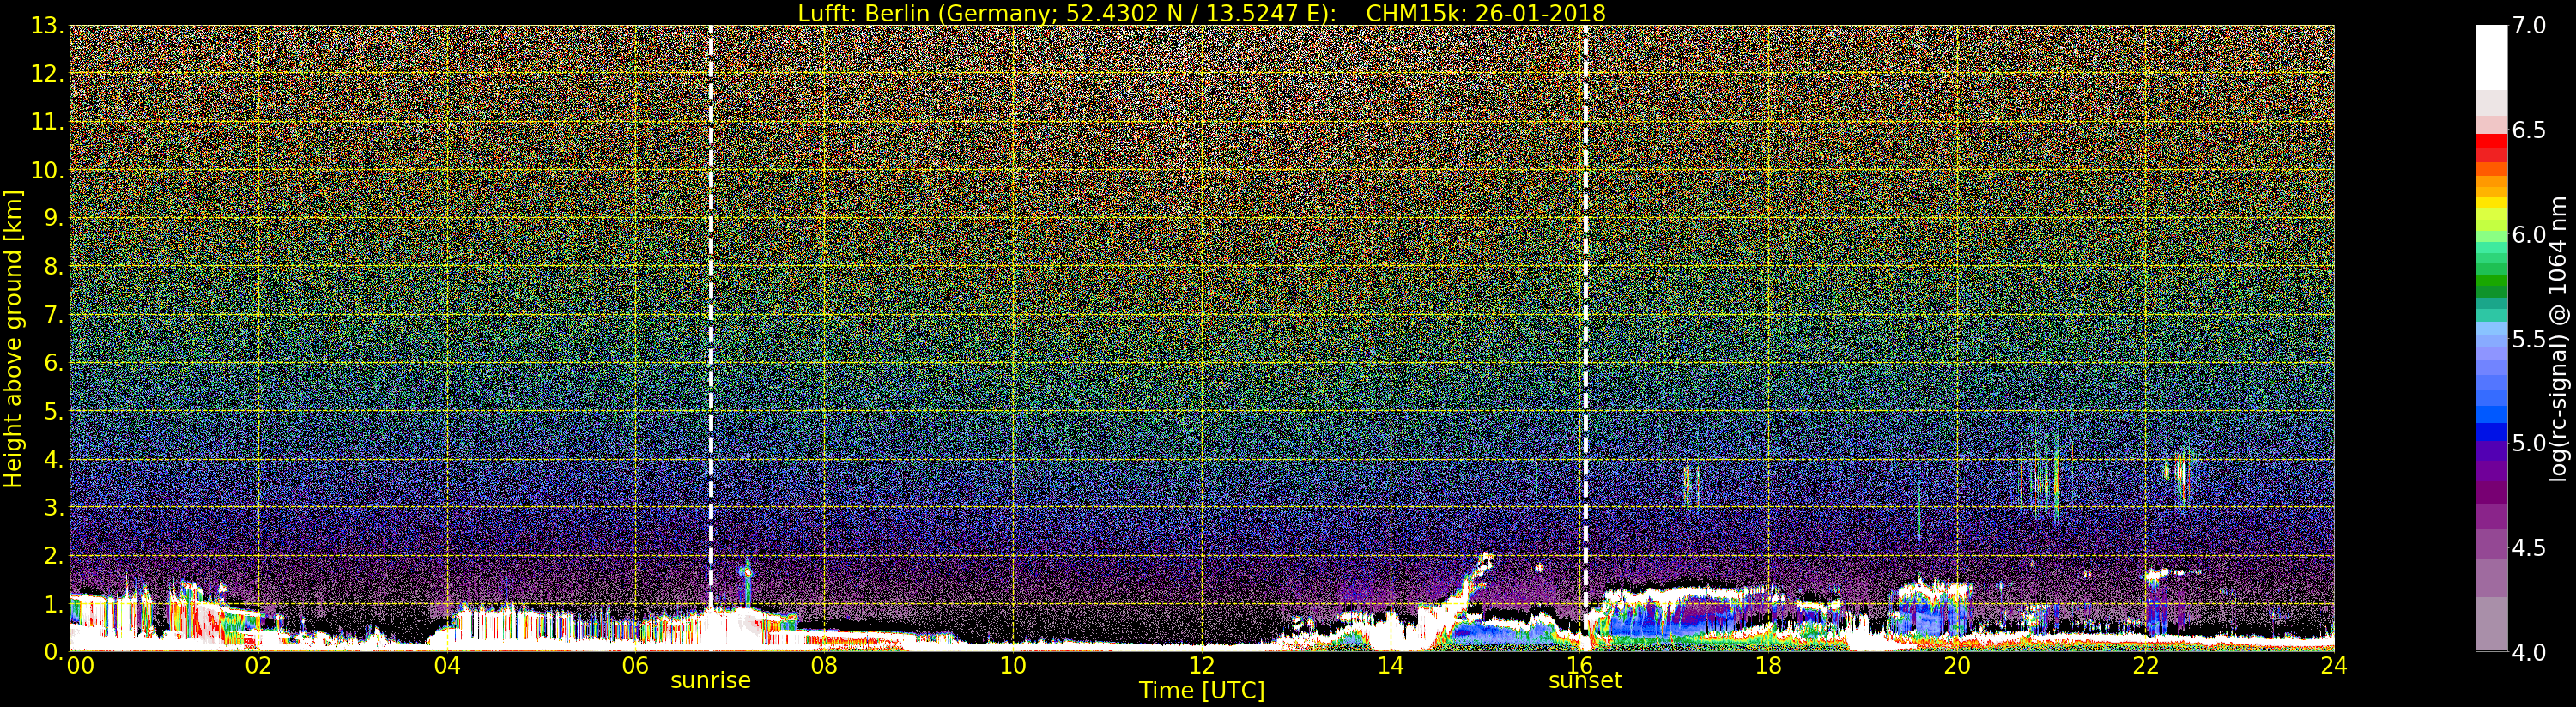The height and width of the screenshot is (707, 2576).
Task: Click the colorbar tick label '5.5'
Action: pyautogui.click(x=2529, y=339)
